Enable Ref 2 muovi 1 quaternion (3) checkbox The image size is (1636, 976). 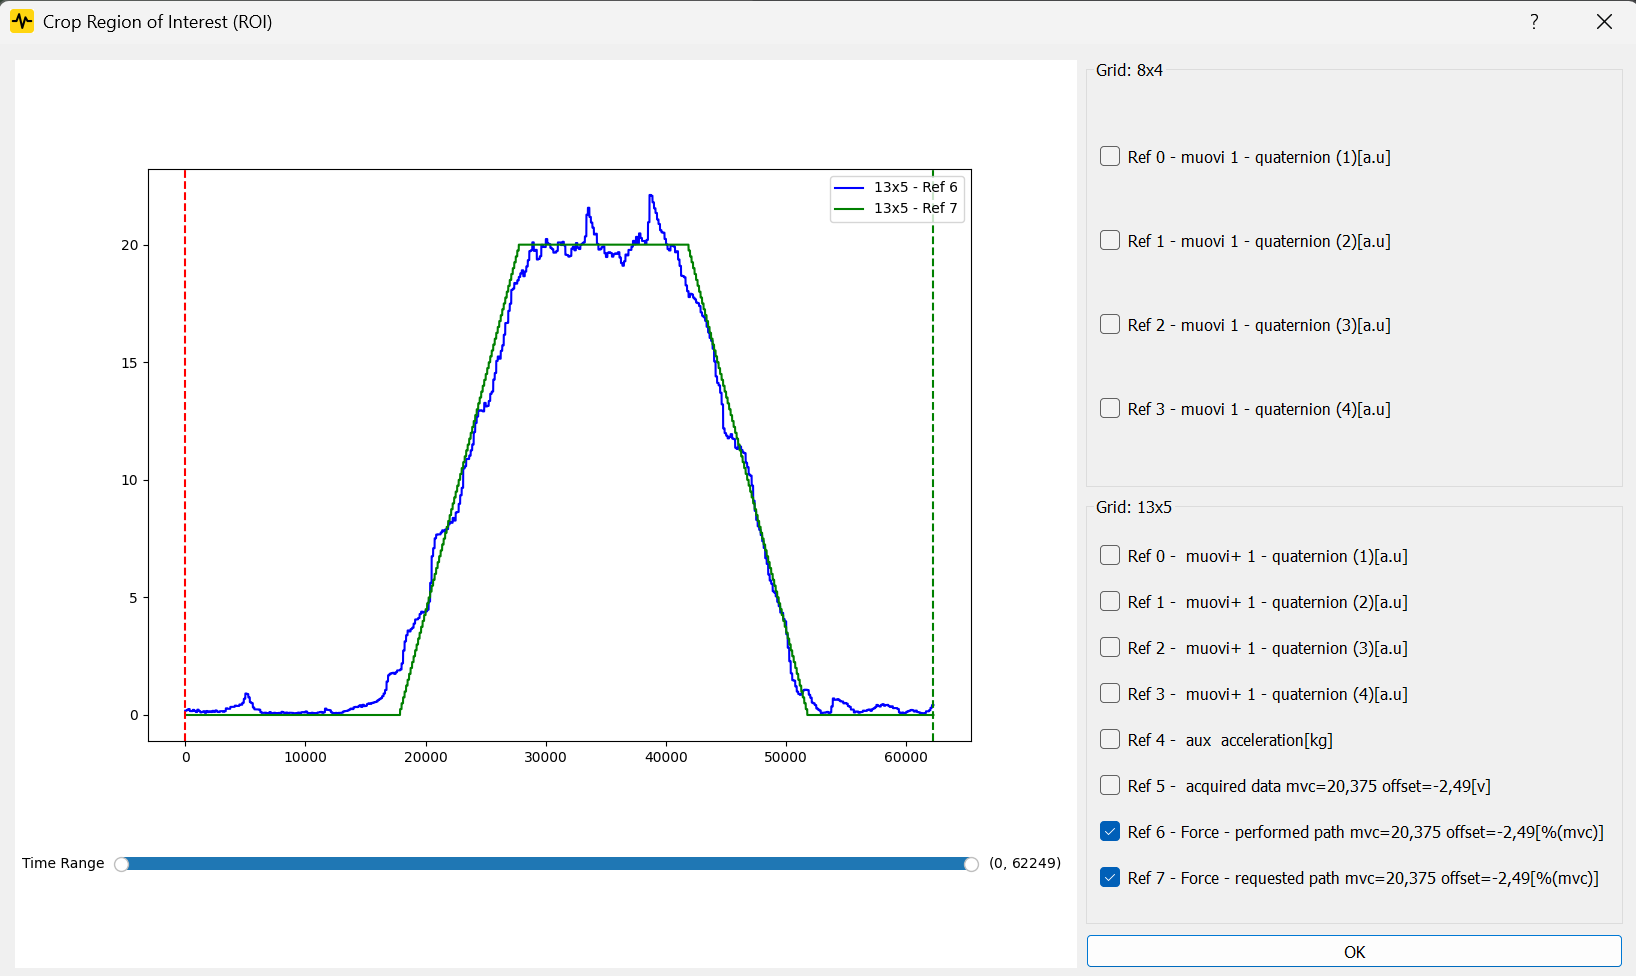[x=1110, y=324]
